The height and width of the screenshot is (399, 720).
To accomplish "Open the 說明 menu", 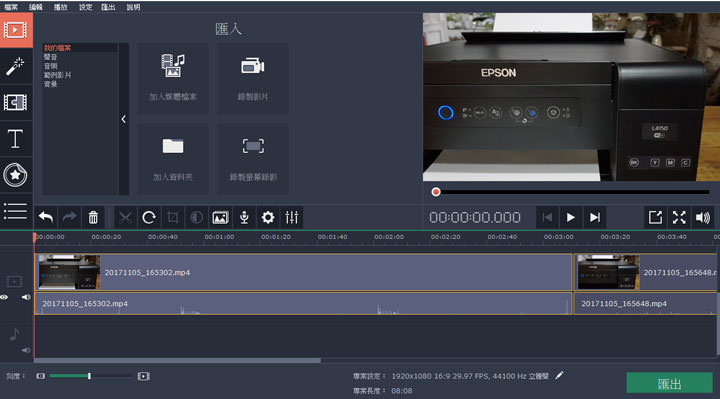I will click(133, 7).
